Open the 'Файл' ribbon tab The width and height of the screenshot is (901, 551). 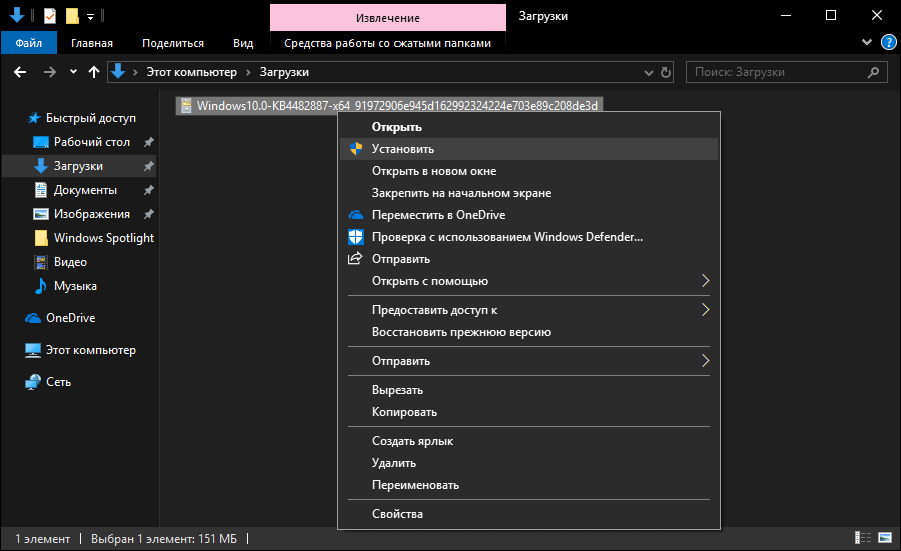click(x=28, y=43)
